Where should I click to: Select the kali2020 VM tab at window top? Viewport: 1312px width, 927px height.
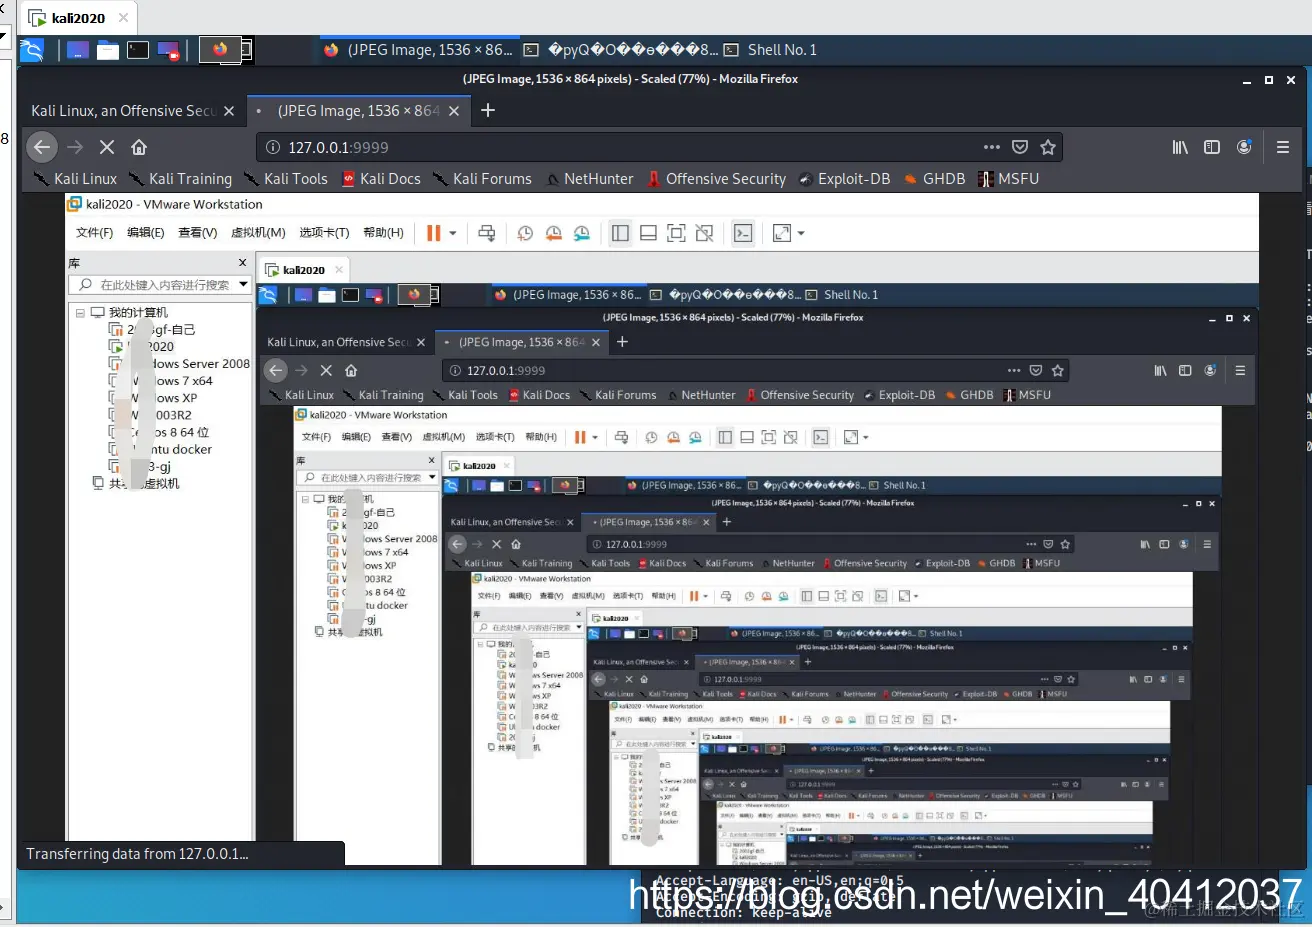click(x=78, y=18)
